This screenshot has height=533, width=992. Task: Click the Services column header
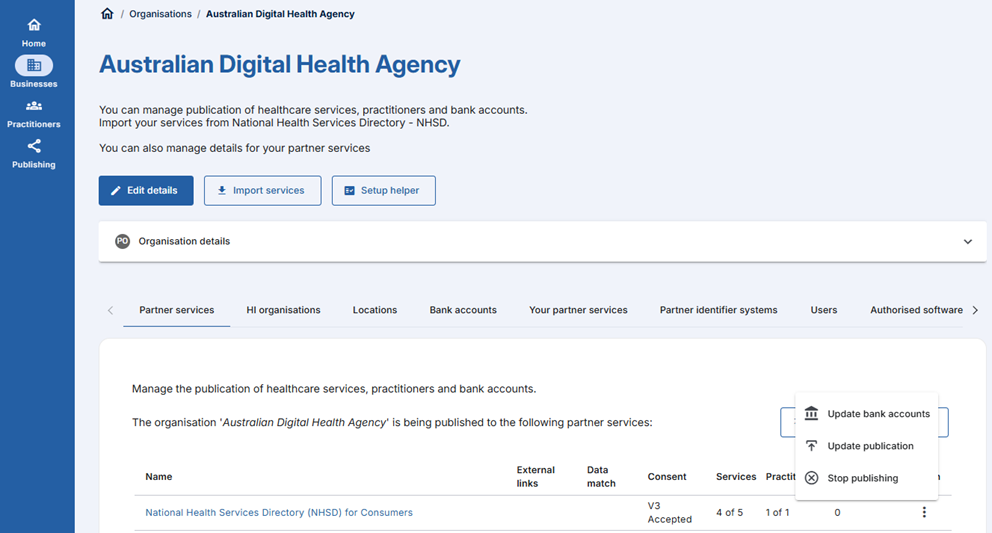coord(736,477)
